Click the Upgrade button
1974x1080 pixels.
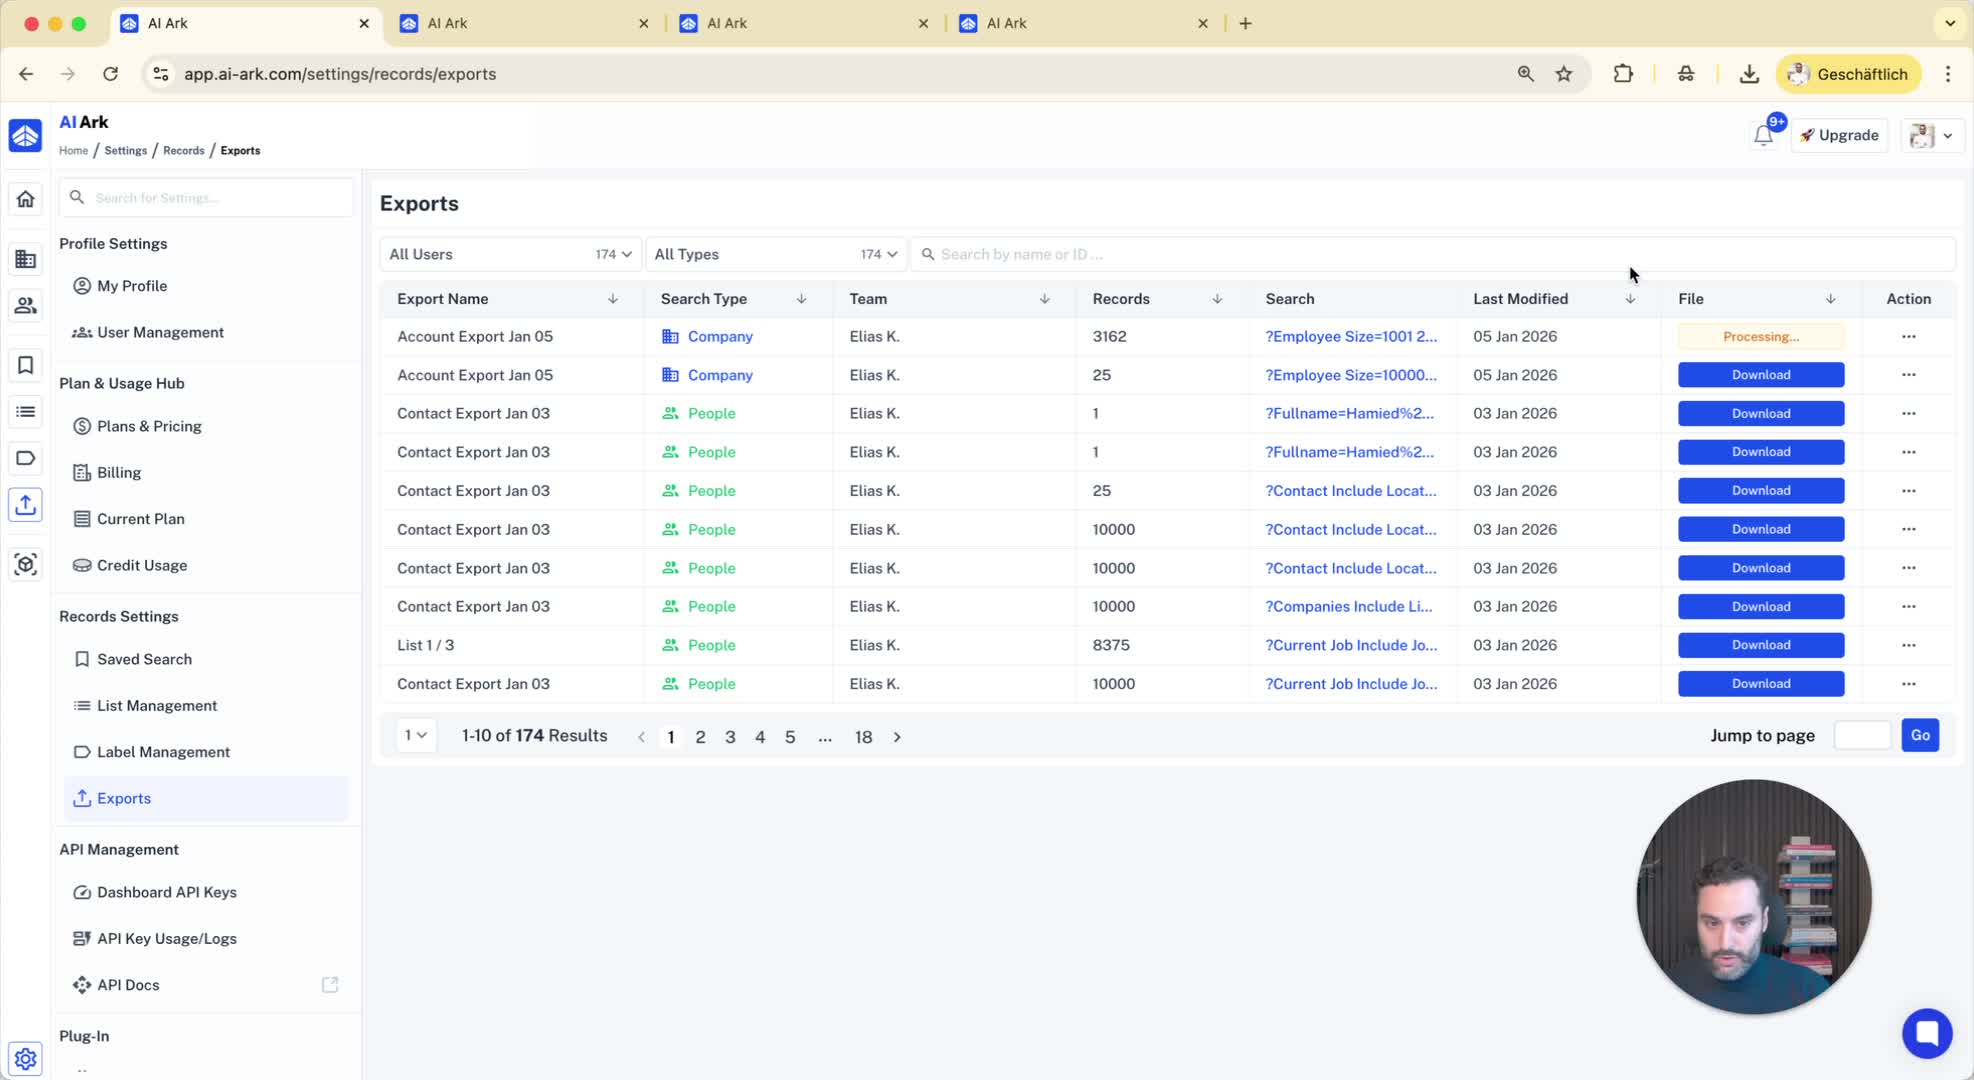click(x=1839, y=135)
